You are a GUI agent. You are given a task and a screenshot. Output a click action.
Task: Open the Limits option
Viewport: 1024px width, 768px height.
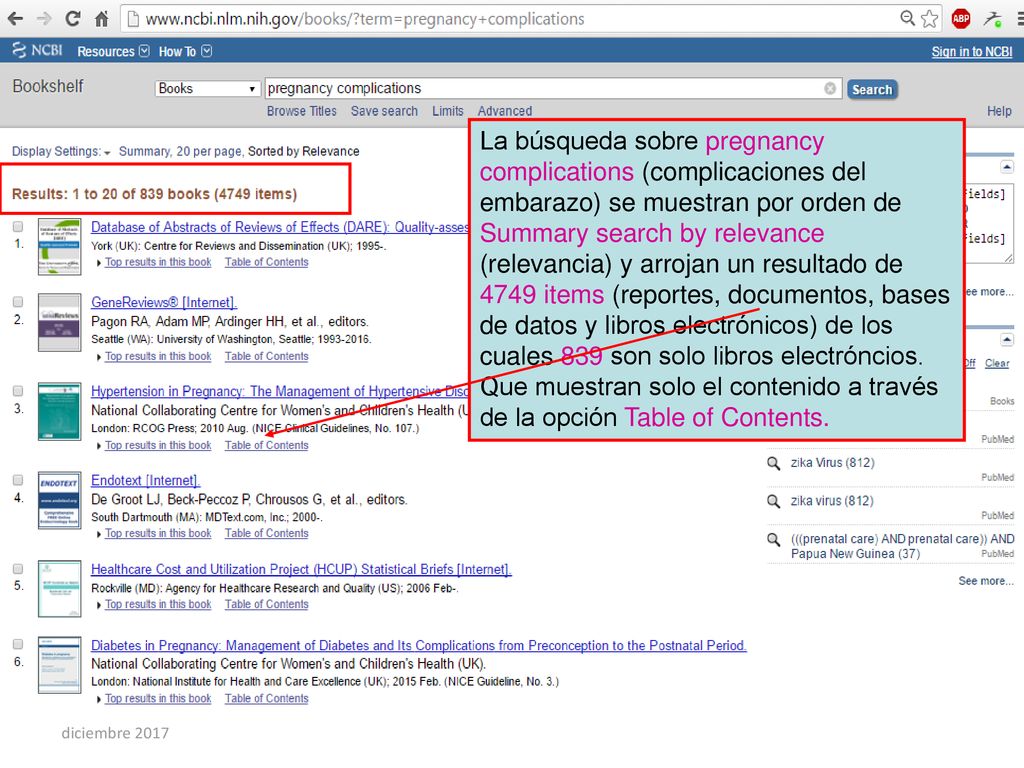(447, 111)
